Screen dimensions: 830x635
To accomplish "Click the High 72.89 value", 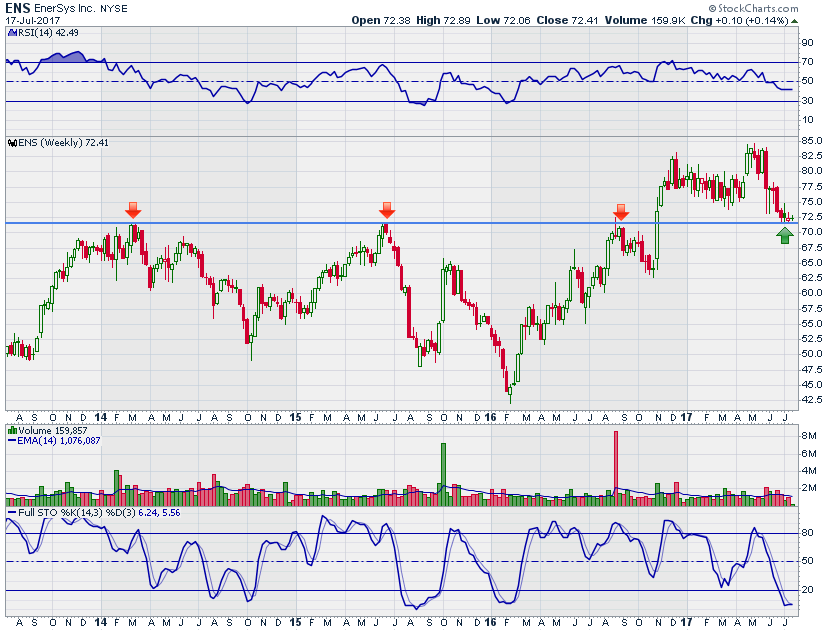I will click(x=444, y=21).
